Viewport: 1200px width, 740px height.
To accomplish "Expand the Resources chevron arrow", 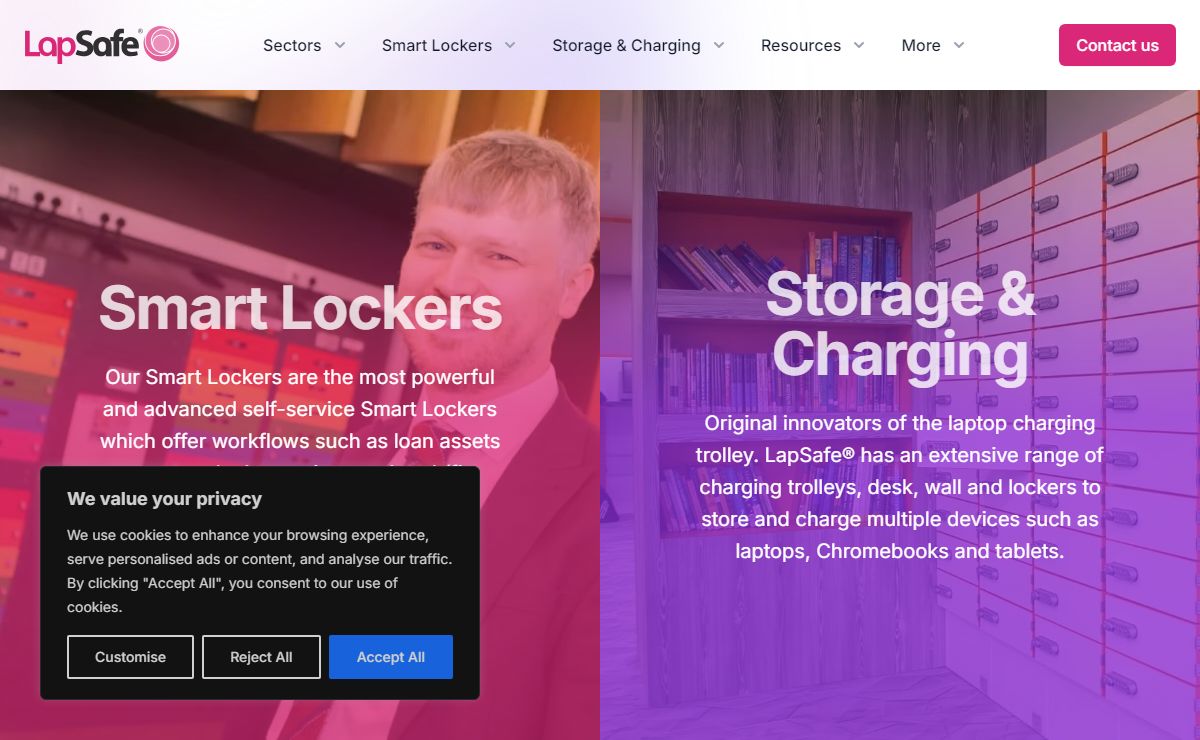I will (859, 45).
